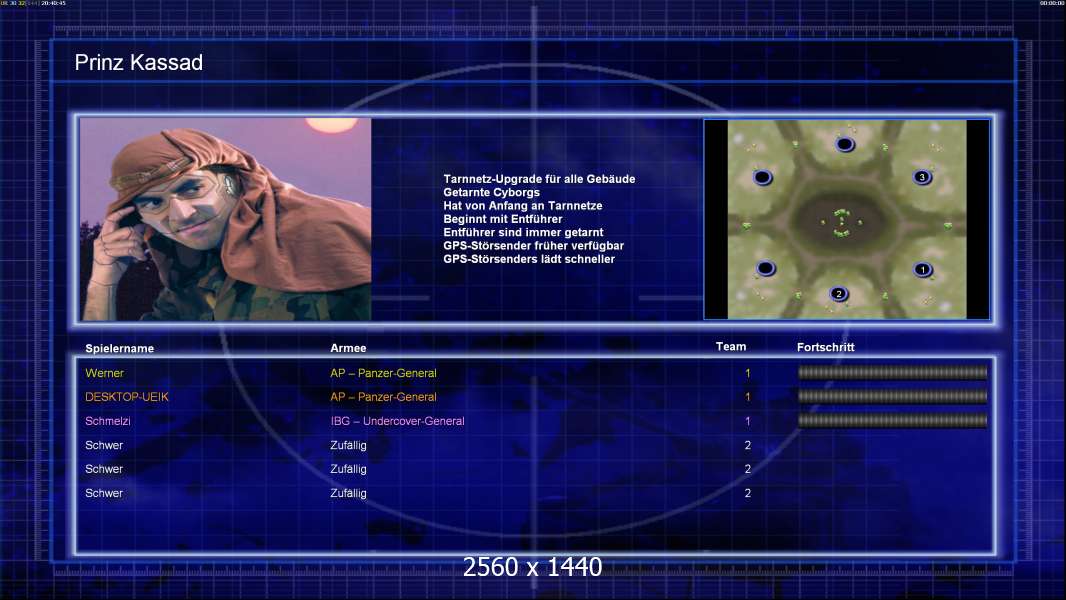Click "Beginnt mit Entführer" line
Image resolution: width=1066 pixels, height=600 pixels.
click(x=503, y=219)
